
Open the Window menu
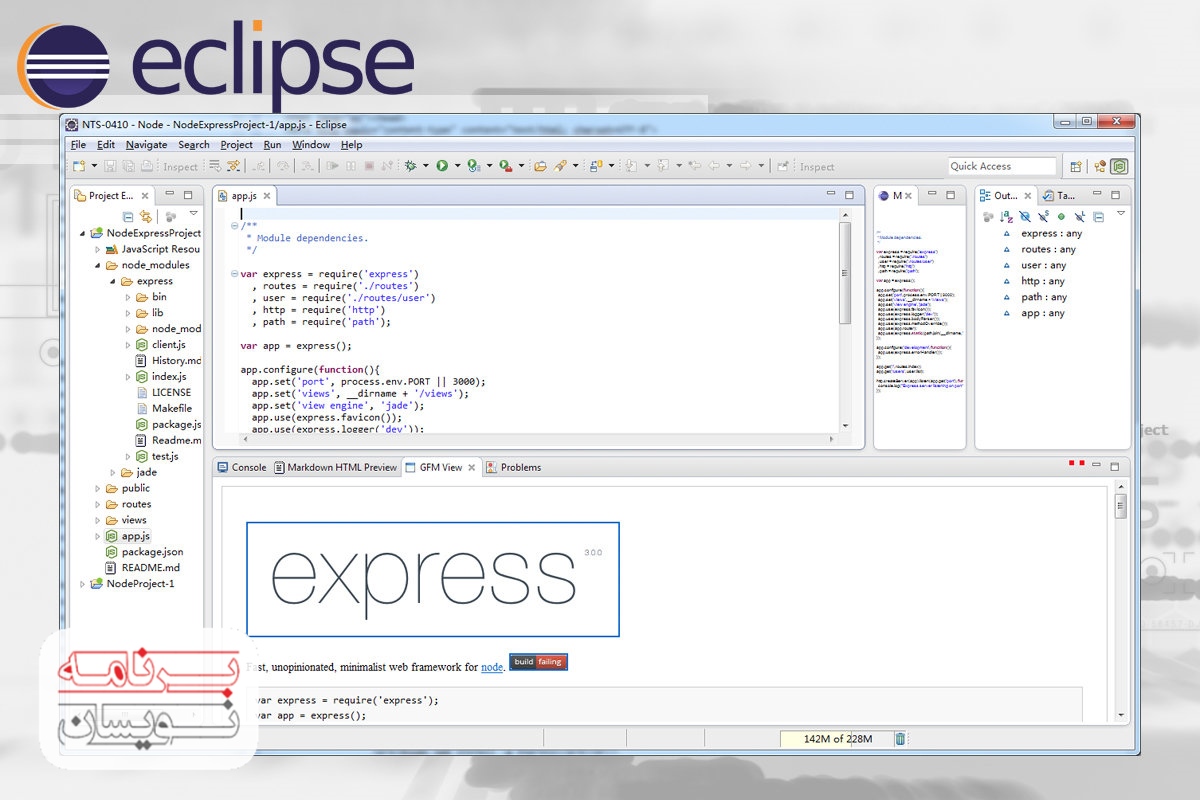pyautogui.click(x=311, y=145)
